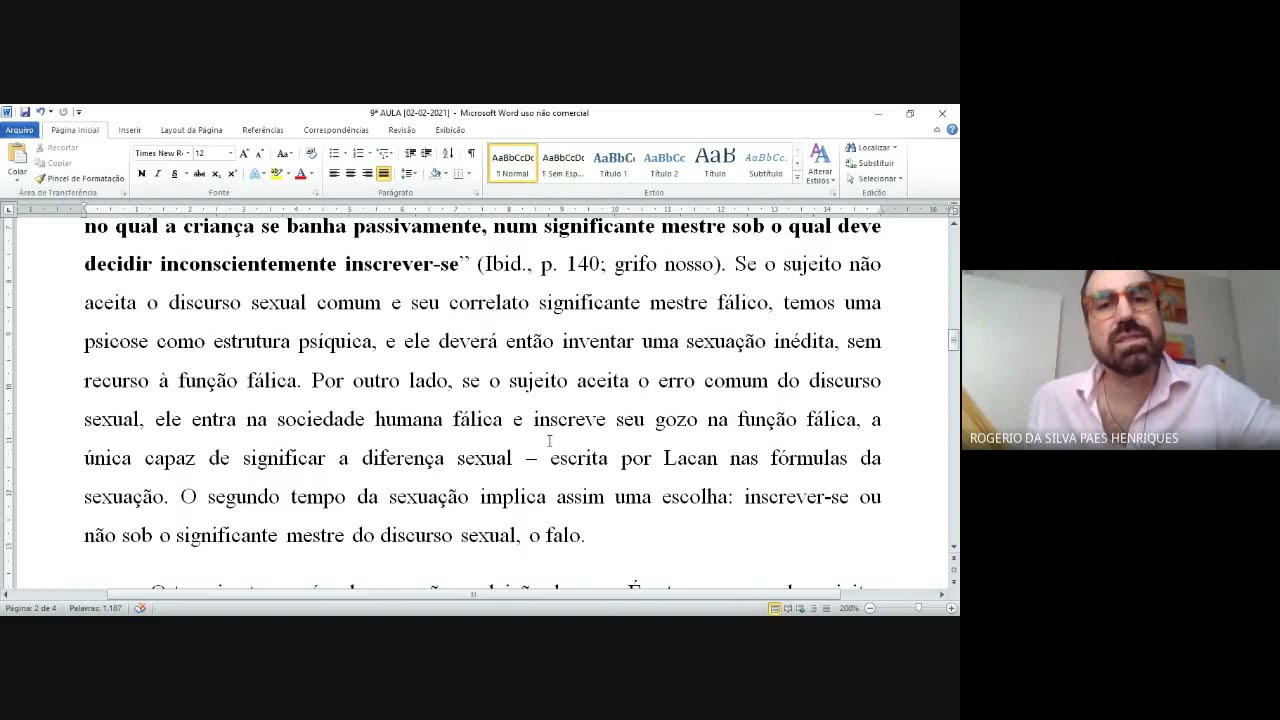
Task: Click Substituir replace button
Action: click(870, 163)
